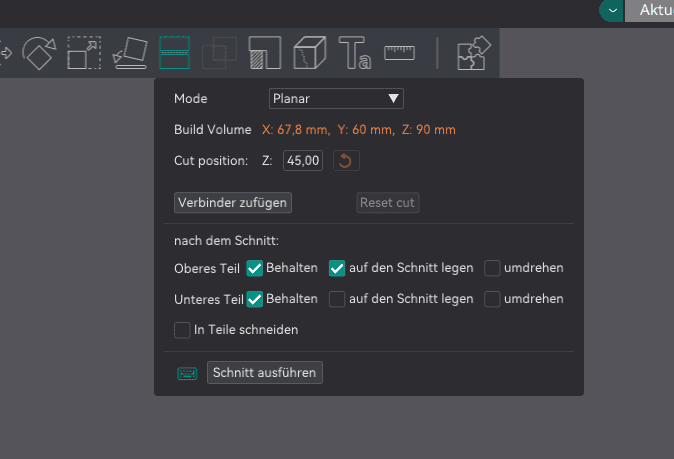
Task: Toggle the Cut tool icon
Action: click(x=174, y=53)
